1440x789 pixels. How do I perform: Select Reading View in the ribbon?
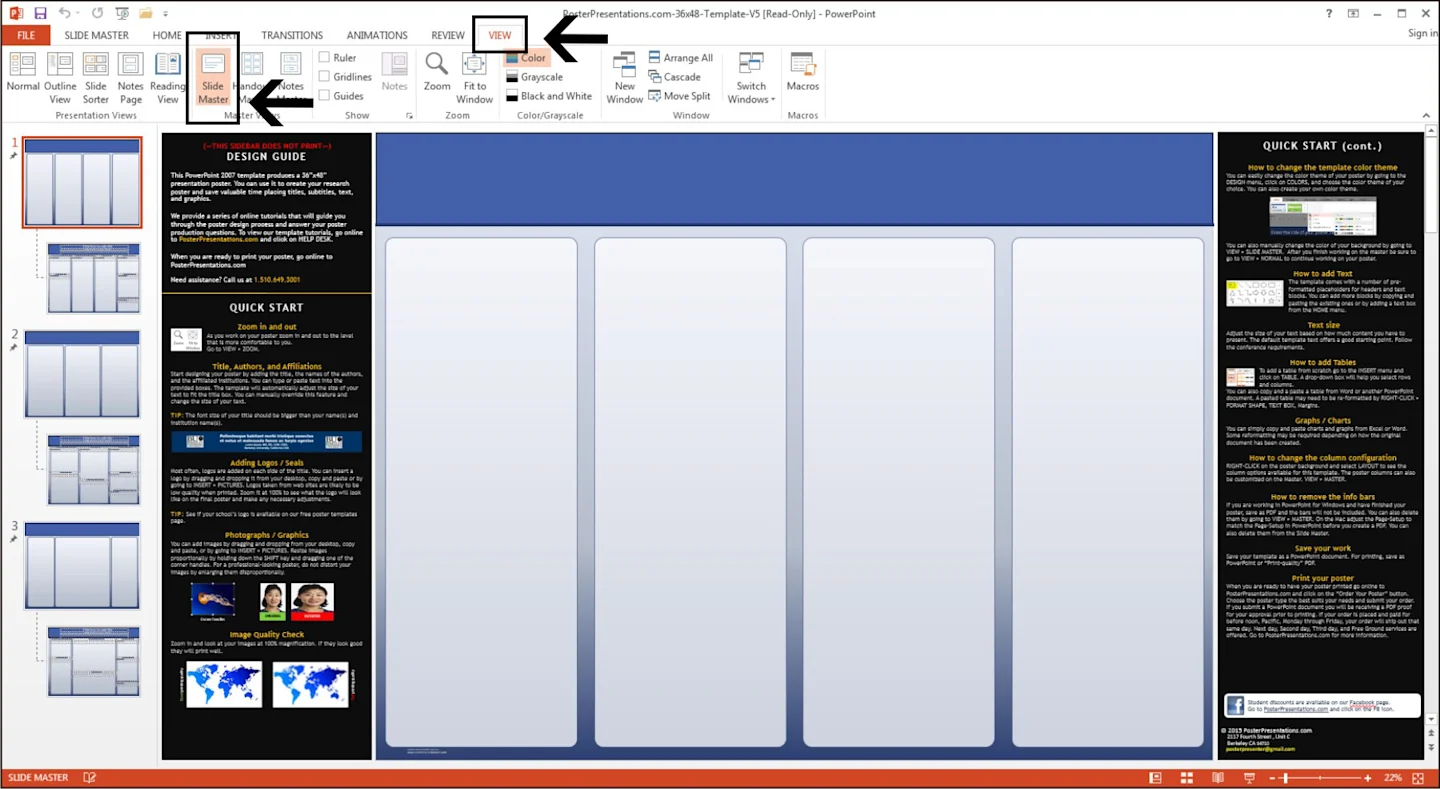[167, 78]
